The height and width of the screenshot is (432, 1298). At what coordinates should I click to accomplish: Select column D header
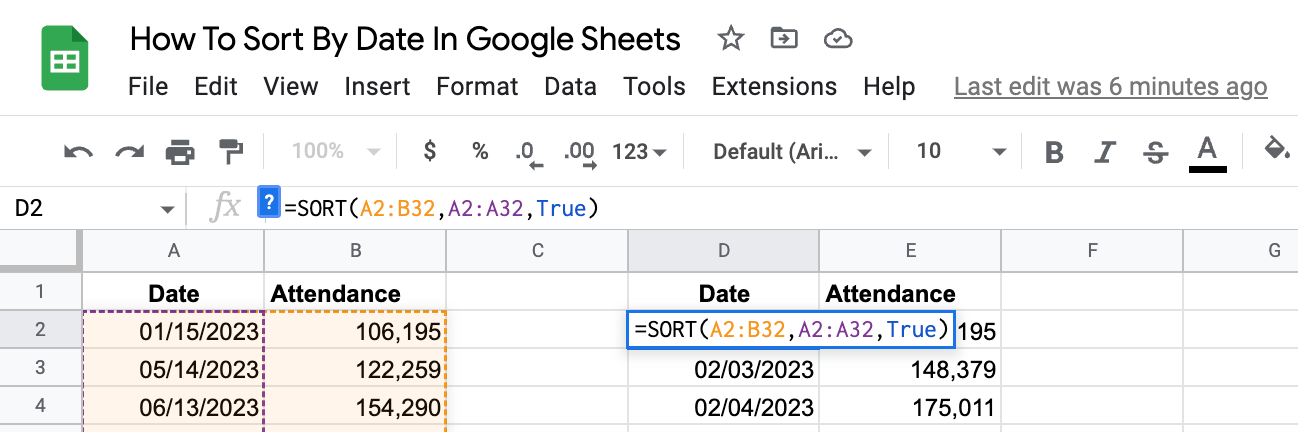[723, 251]
